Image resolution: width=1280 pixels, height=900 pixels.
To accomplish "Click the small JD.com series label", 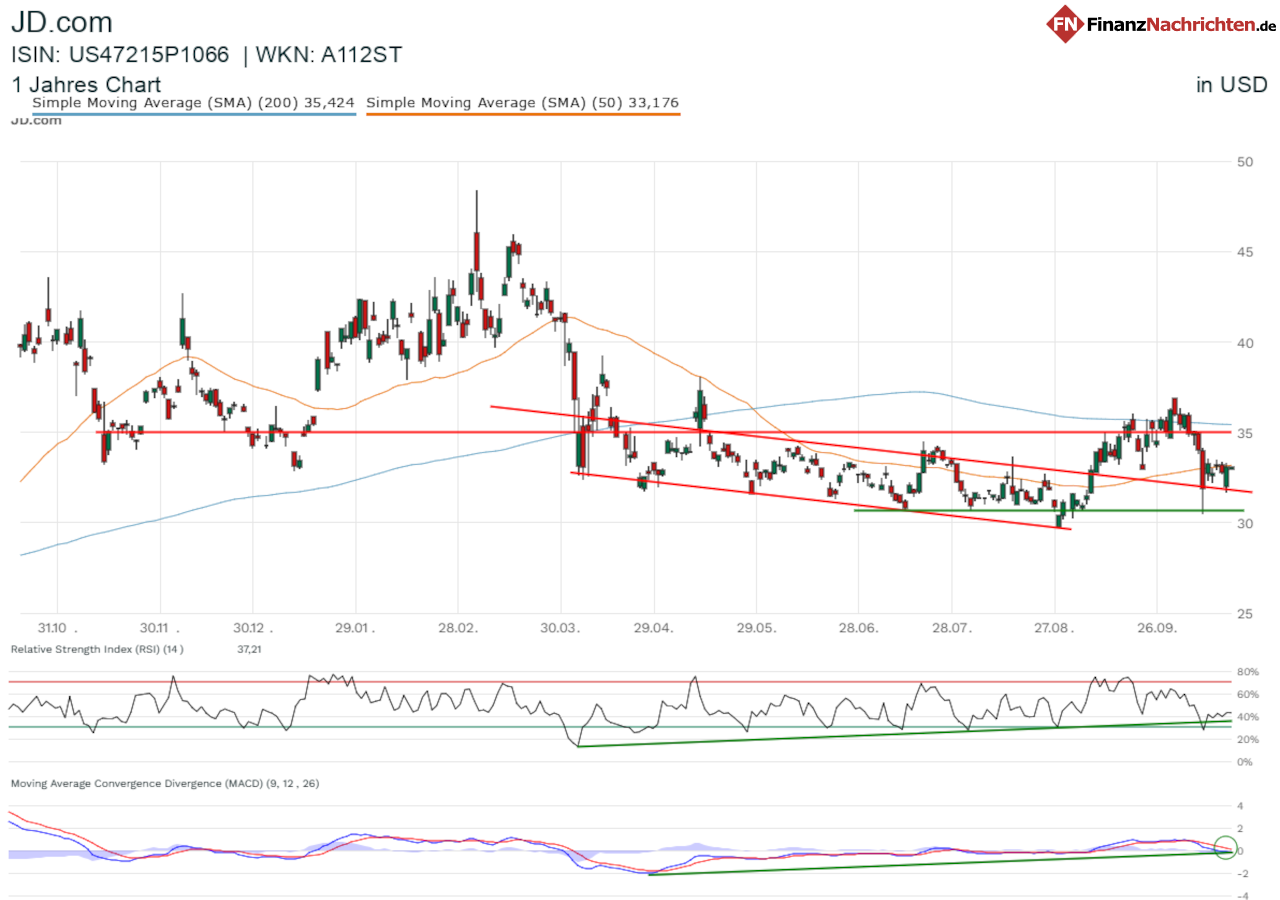I will click(35, 121).
